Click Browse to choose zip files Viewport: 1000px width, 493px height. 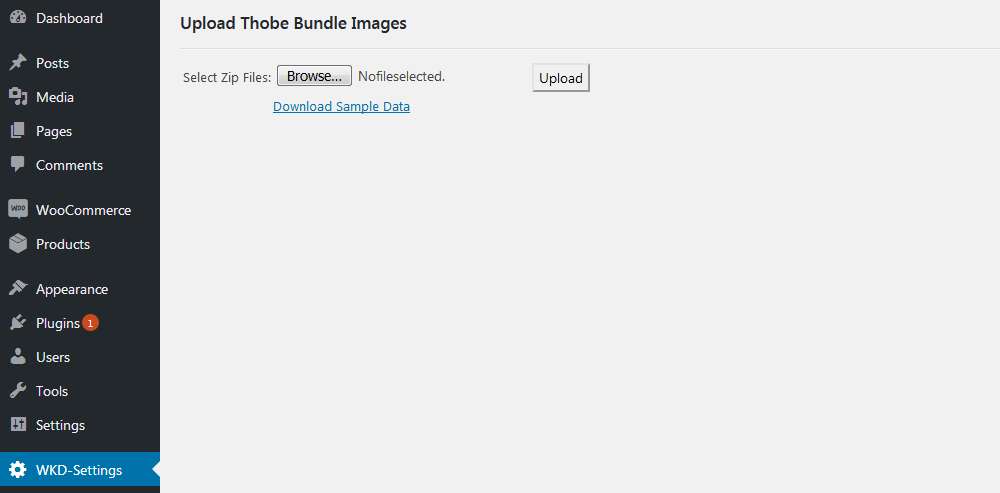pos(314,76)
